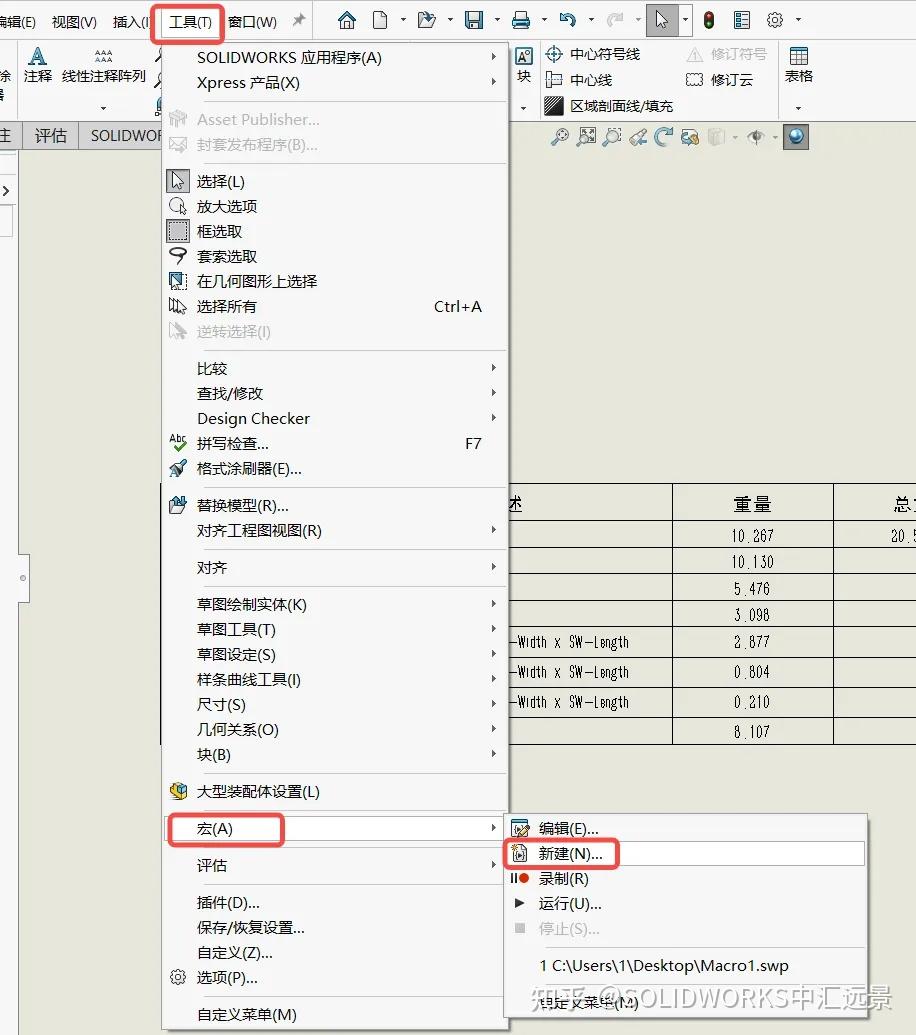This screenshot has height=1035, width=916.
Task: Open the dropdown arrow beside Options gear
Action: [x=799, y=20]
